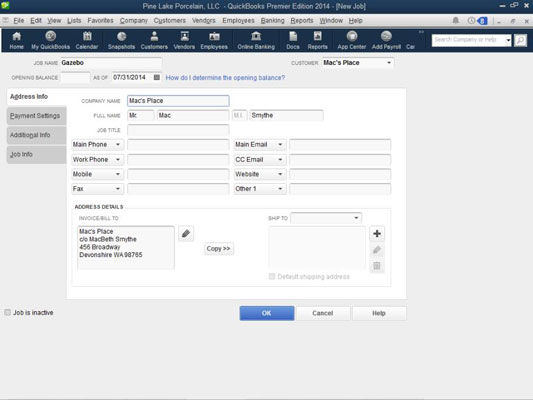Open the Website field type dropdown
The height and width of the screenshot is (400, 533).
(280, 174)
